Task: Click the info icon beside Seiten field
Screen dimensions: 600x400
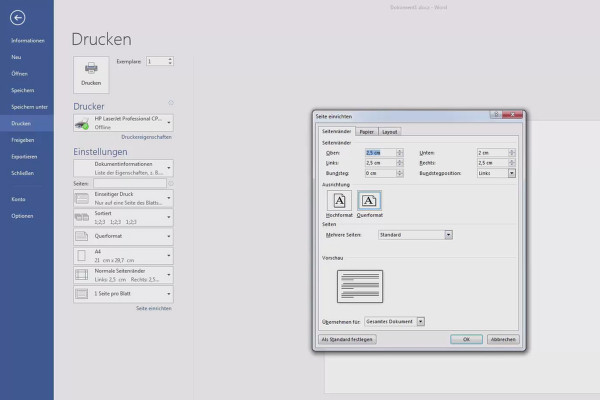Action: coord(171,183)
